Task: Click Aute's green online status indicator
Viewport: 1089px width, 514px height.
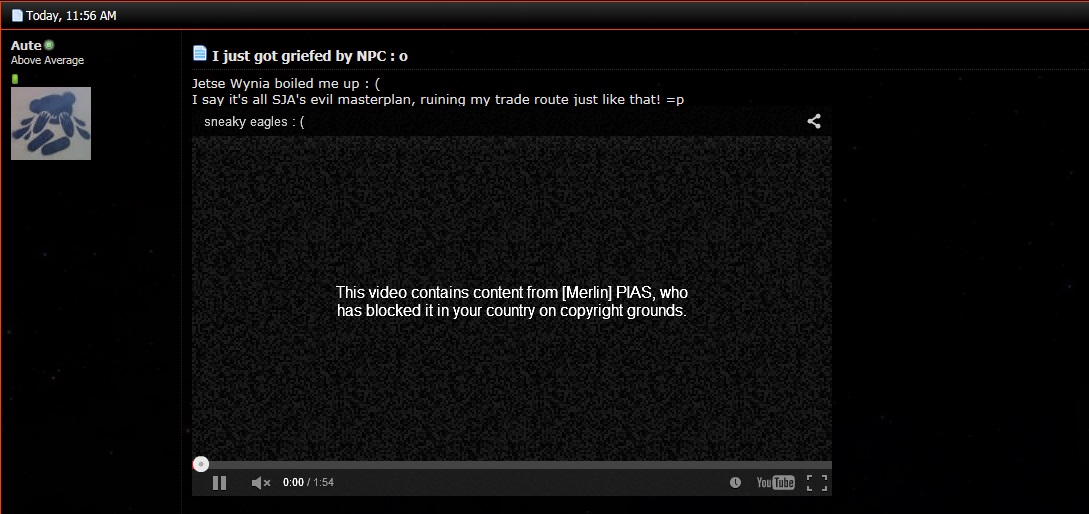Action: [x=49, y=45]
